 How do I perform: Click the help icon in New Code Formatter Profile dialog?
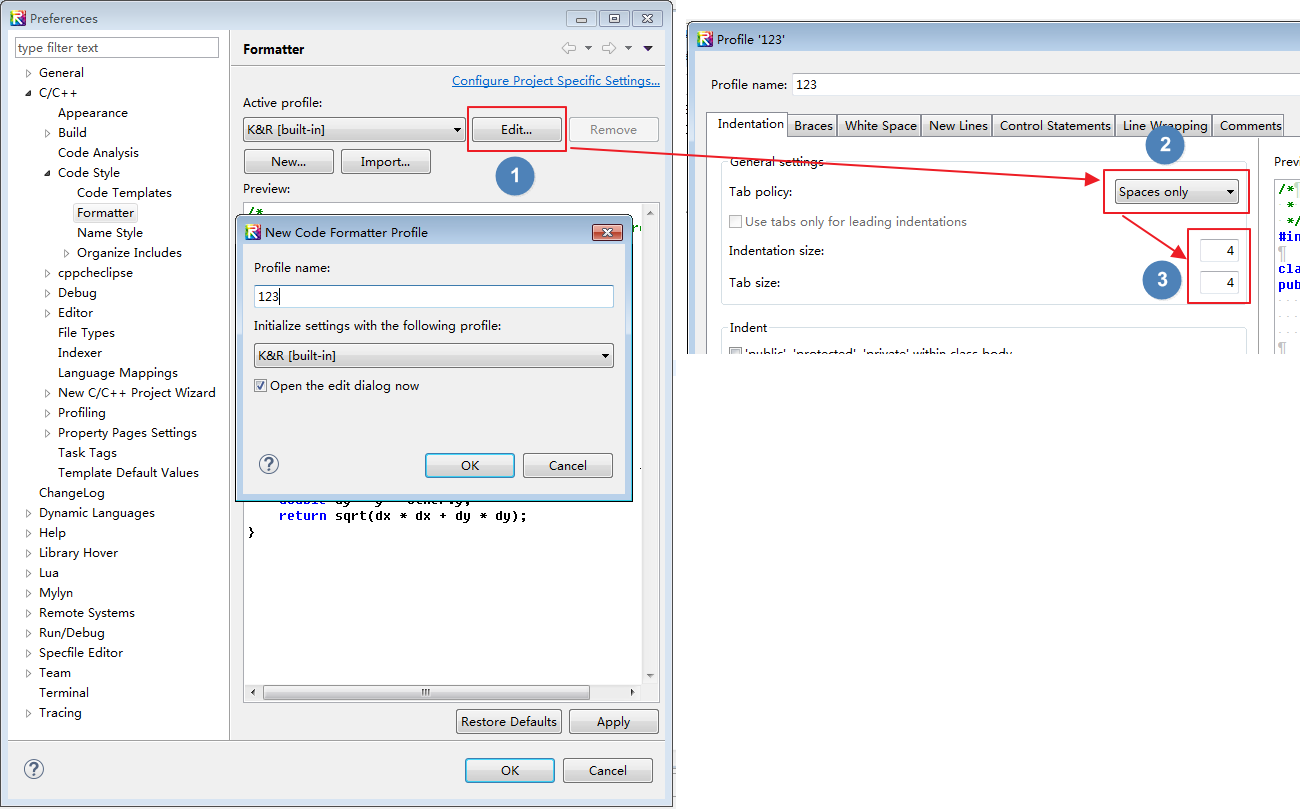[x=269, y=464]
